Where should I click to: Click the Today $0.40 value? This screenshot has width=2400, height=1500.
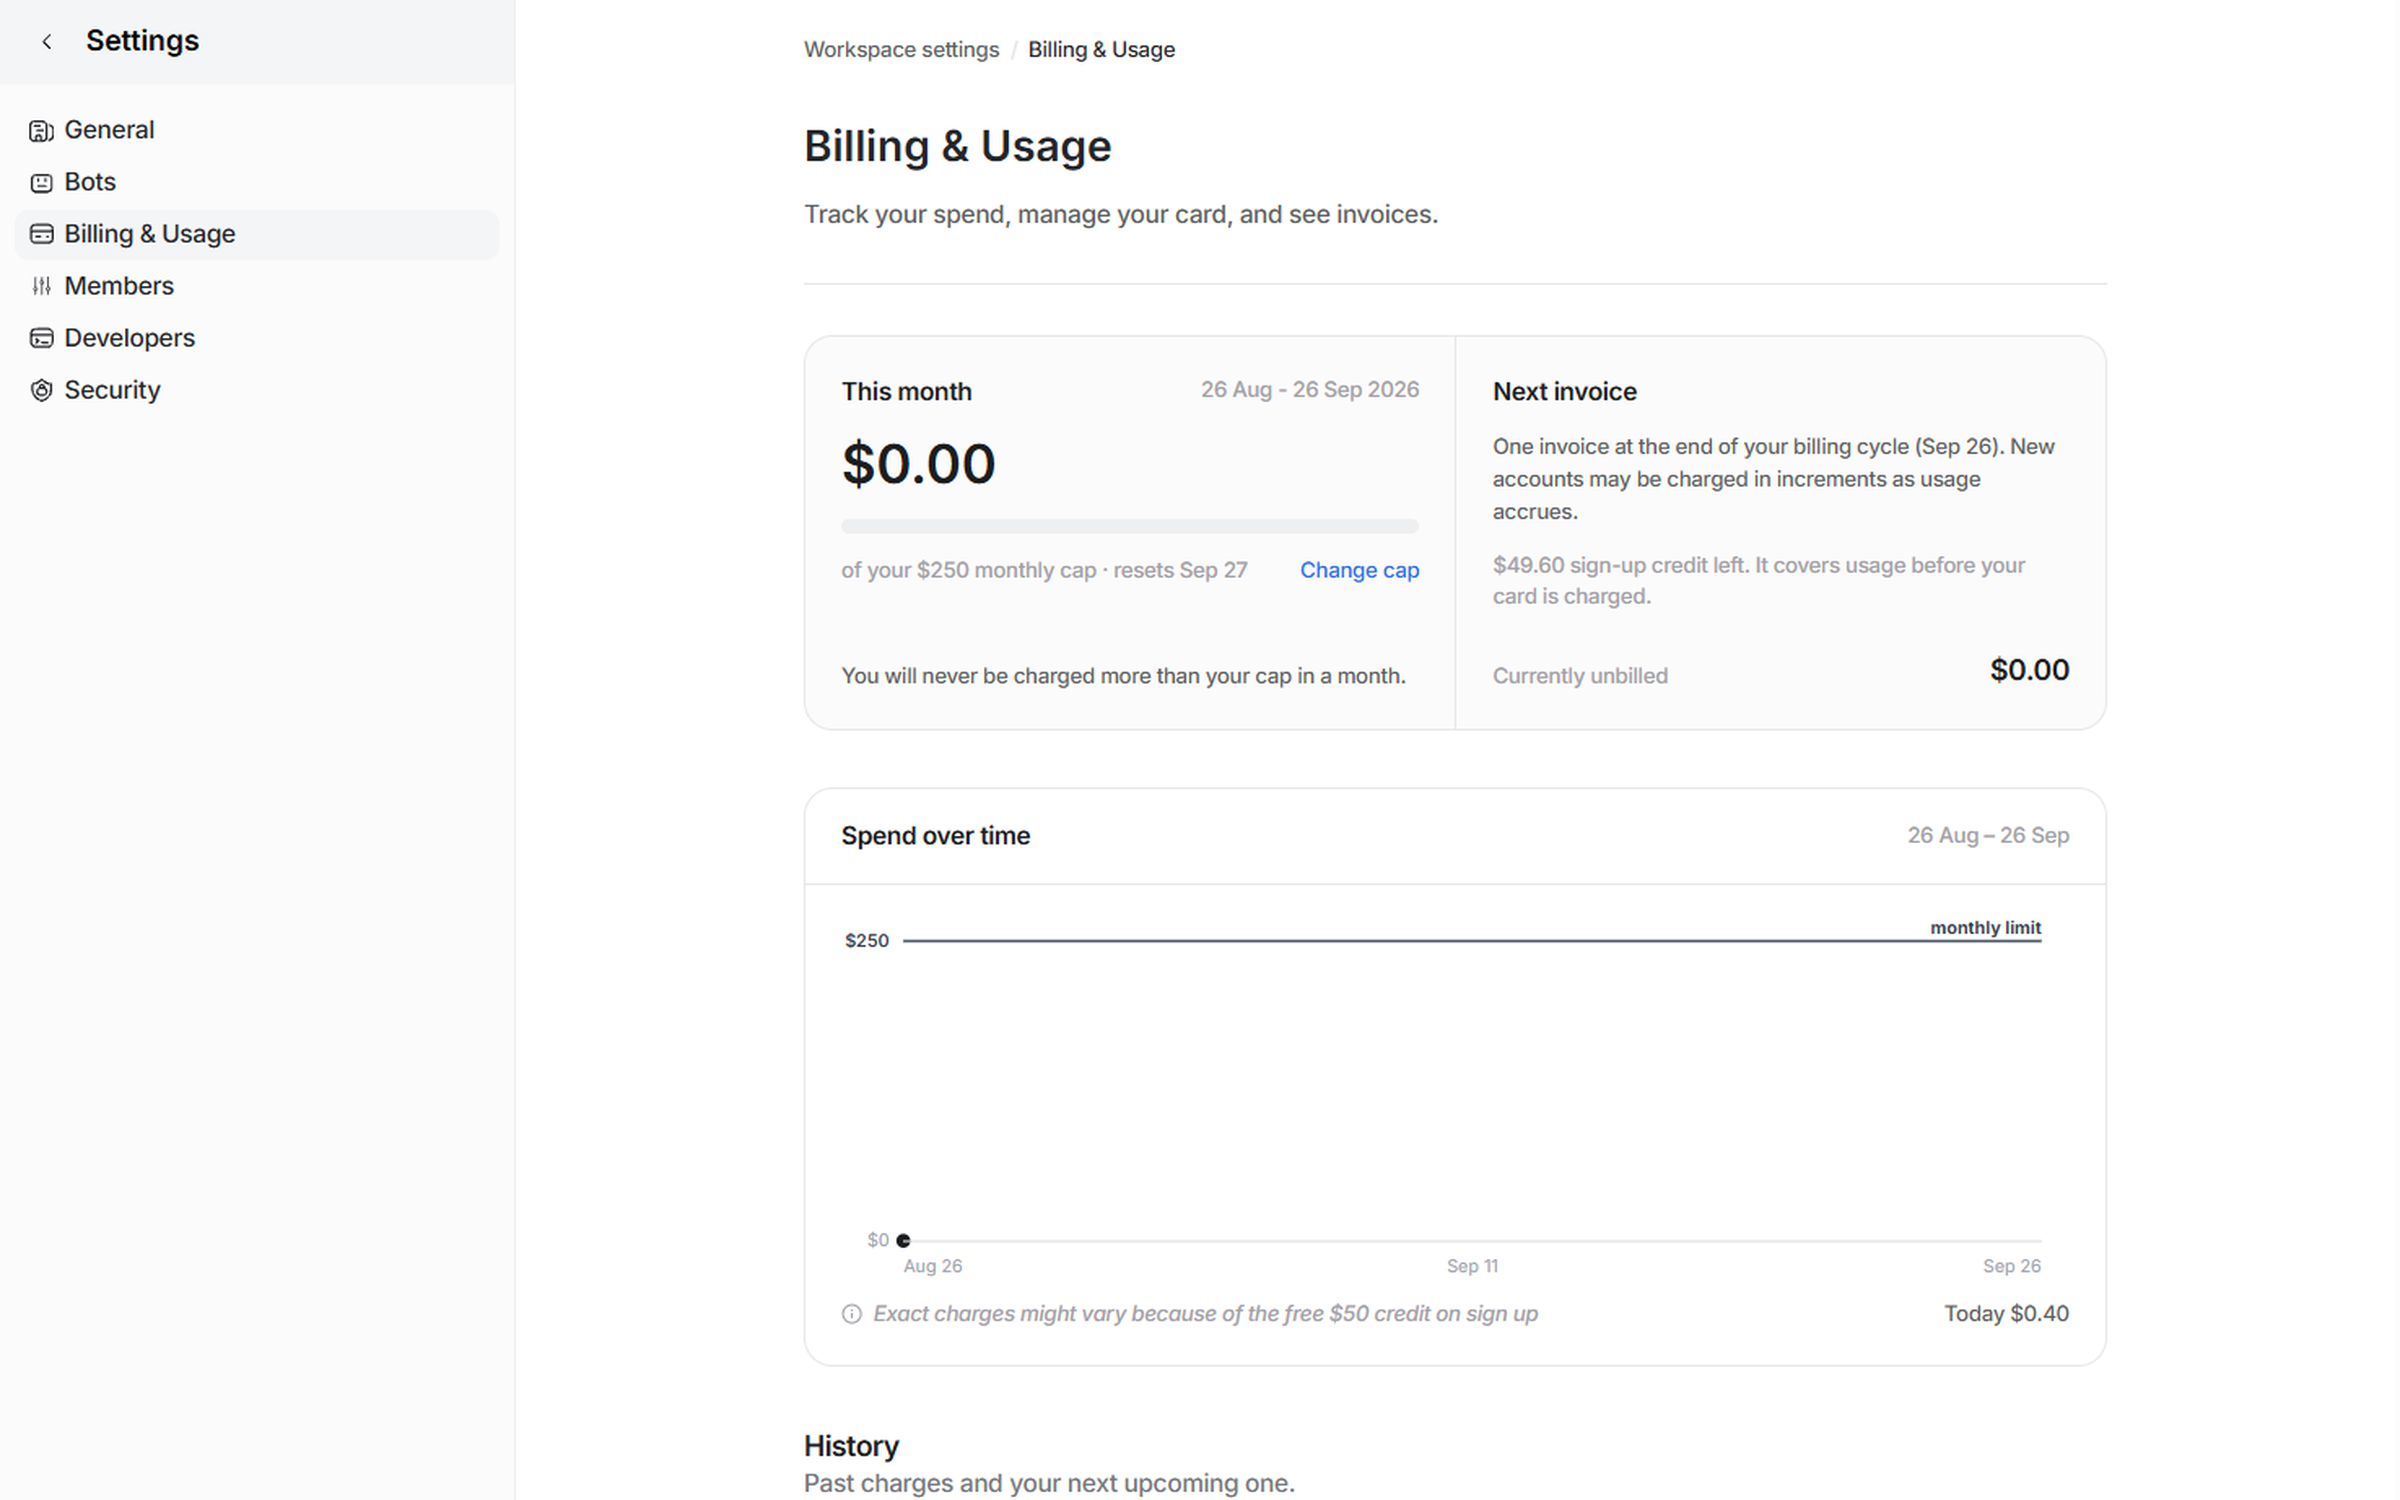click(2006, 1314)
